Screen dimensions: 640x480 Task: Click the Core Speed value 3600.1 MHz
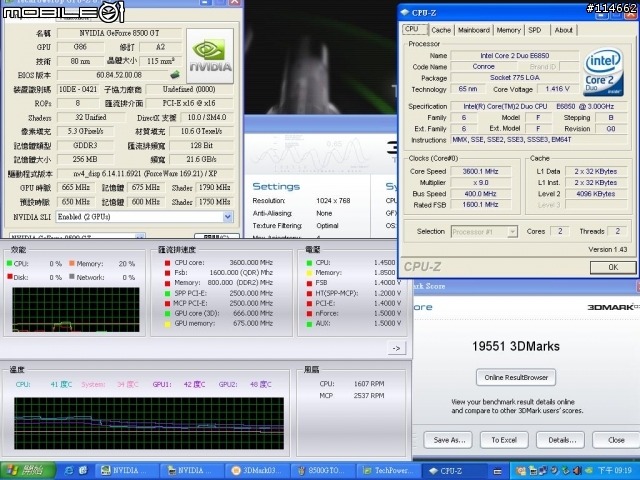(480, 171)
